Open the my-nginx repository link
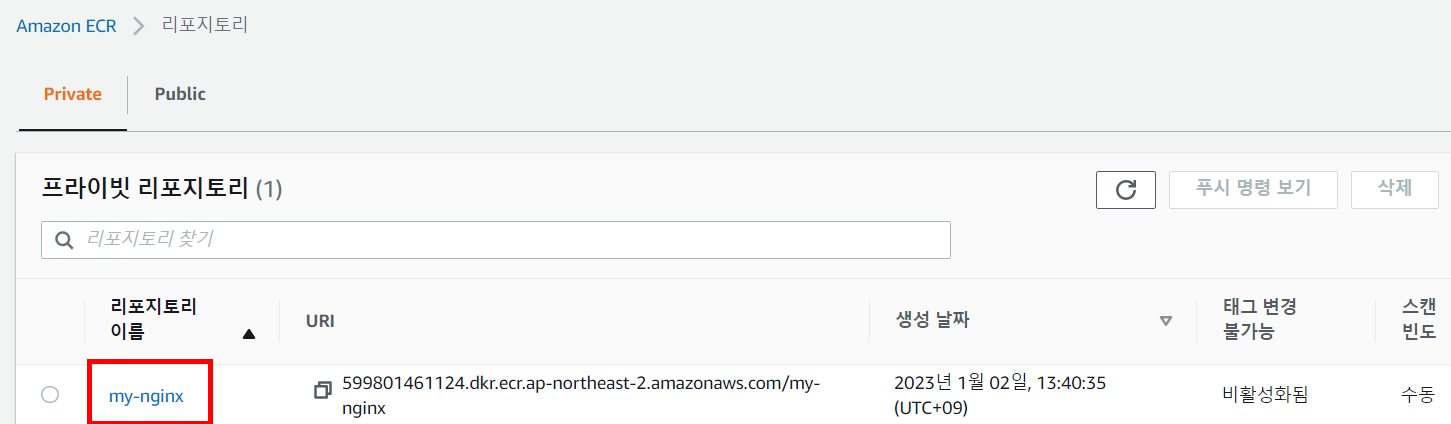Viewport: 1451px width, 424px height. click(x=146, y=396)
